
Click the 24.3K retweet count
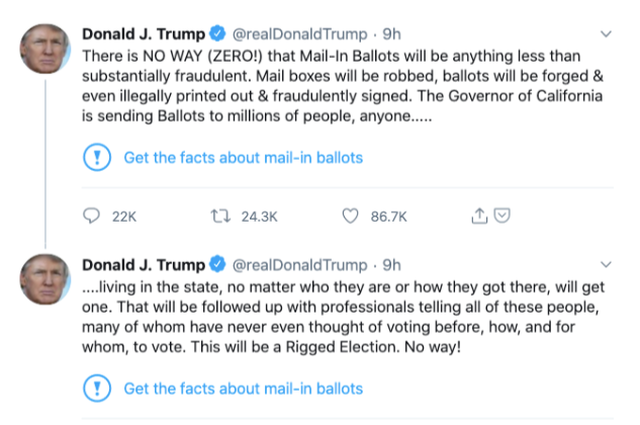(x=260, y=215)
